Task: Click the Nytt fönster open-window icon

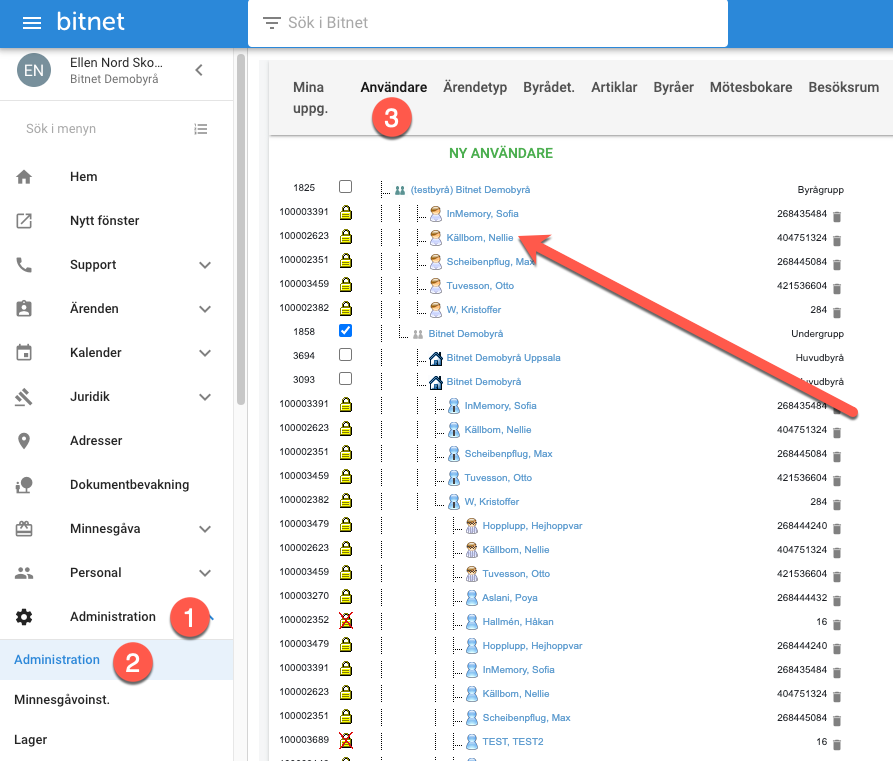Action: (x=24, y=221)
